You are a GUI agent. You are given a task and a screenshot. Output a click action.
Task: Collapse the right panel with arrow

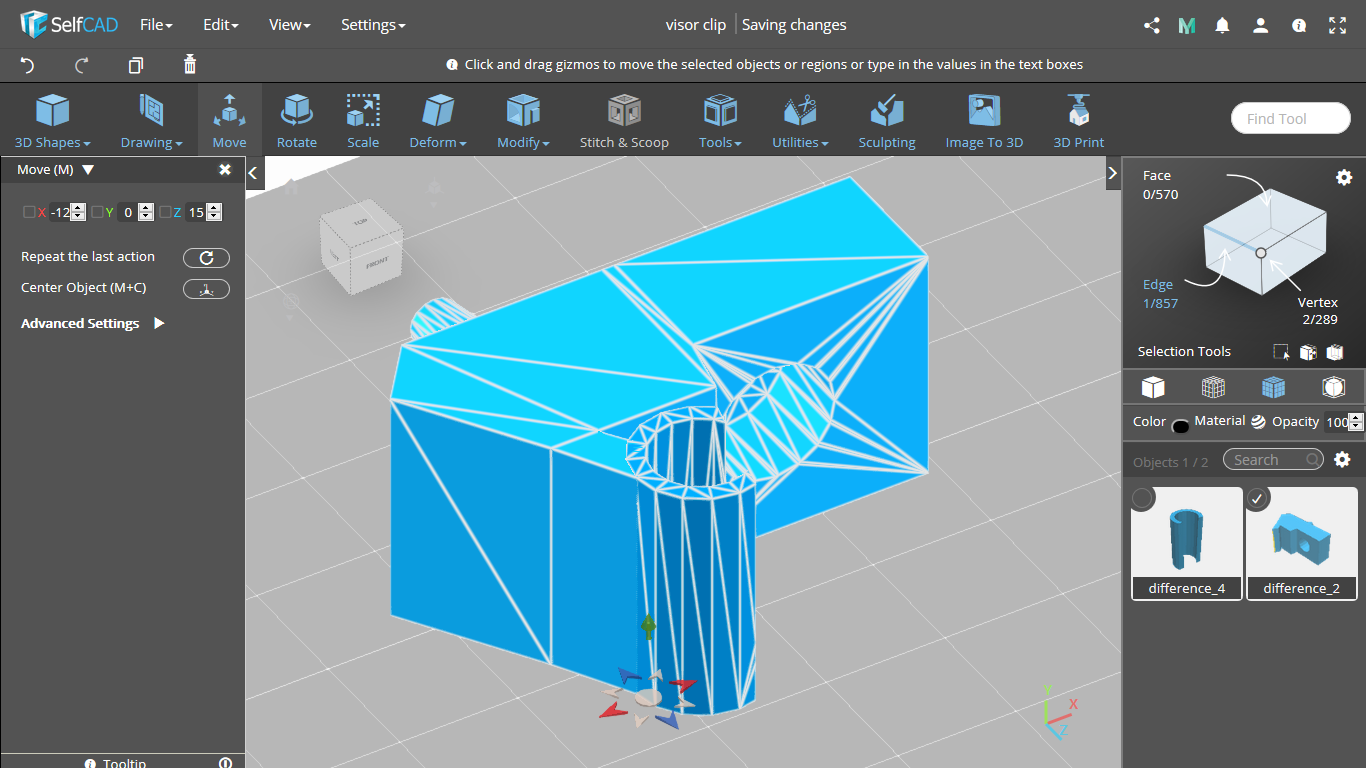(x=1113, y=173)
